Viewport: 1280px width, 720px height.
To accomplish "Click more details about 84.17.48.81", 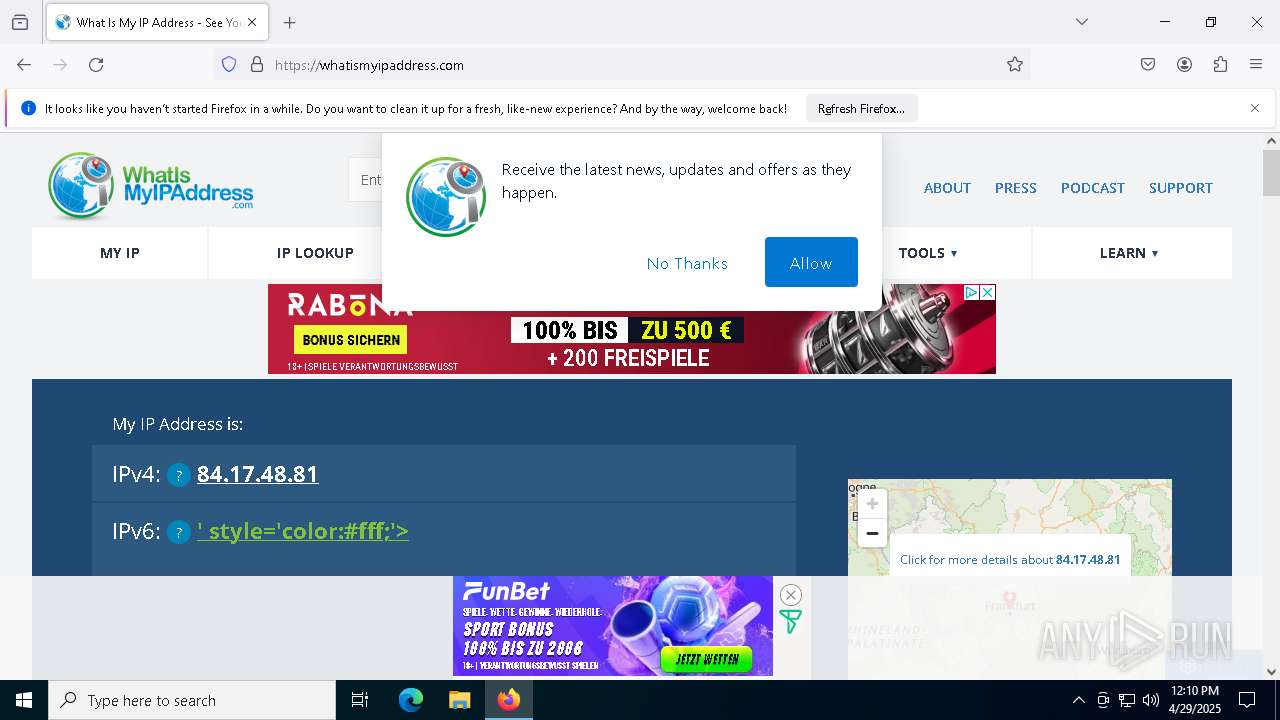I will 1010,560.
